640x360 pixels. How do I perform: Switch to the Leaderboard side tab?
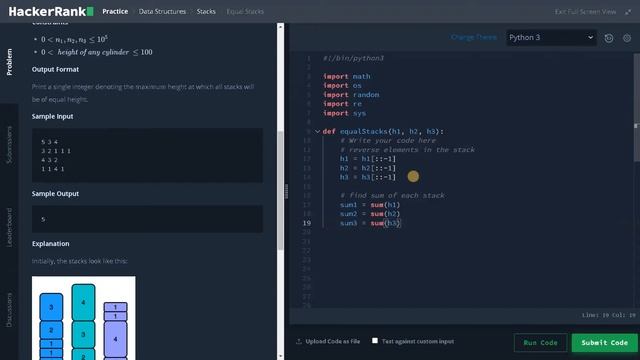[9, 227]
